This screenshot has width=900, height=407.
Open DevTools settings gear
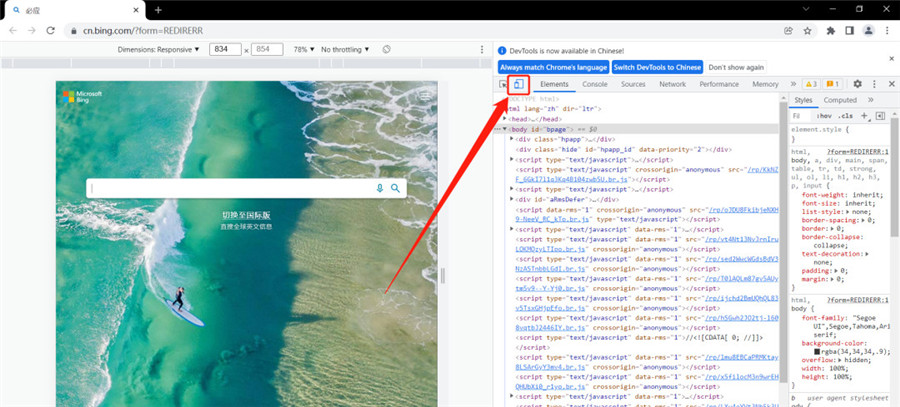[x=858, y=84]
